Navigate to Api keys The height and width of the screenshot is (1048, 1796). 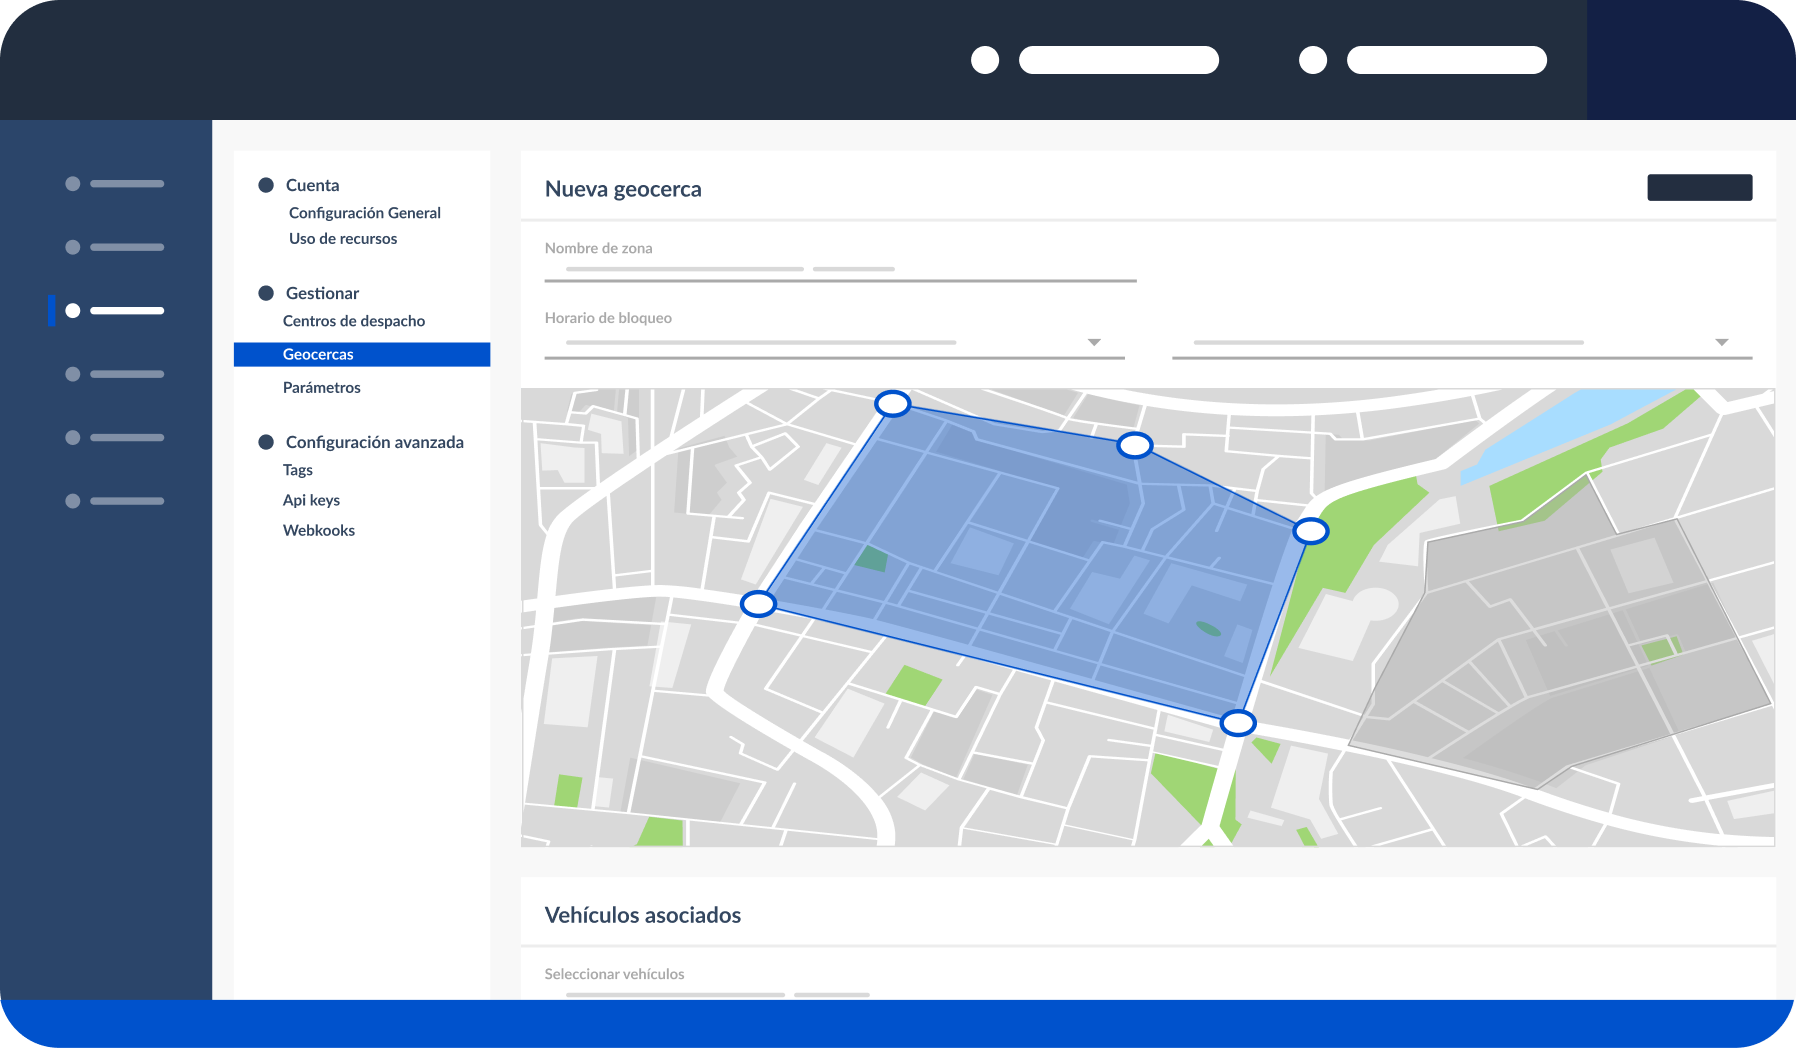(311, 500)
